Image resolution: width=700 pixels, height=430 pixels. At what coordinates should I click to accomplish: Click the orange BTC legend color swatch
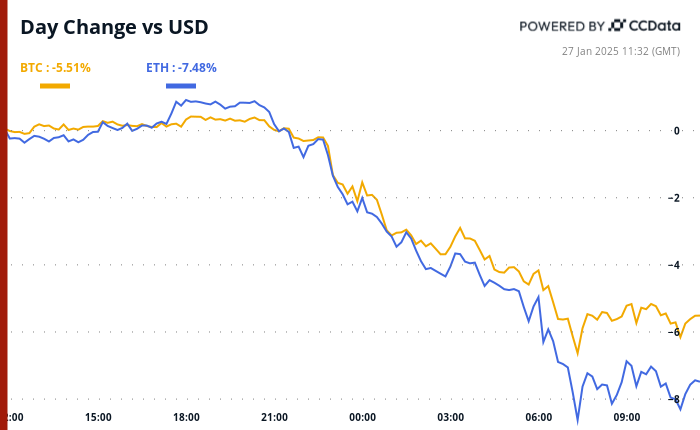pyautogui.click(x=55, y=85)
